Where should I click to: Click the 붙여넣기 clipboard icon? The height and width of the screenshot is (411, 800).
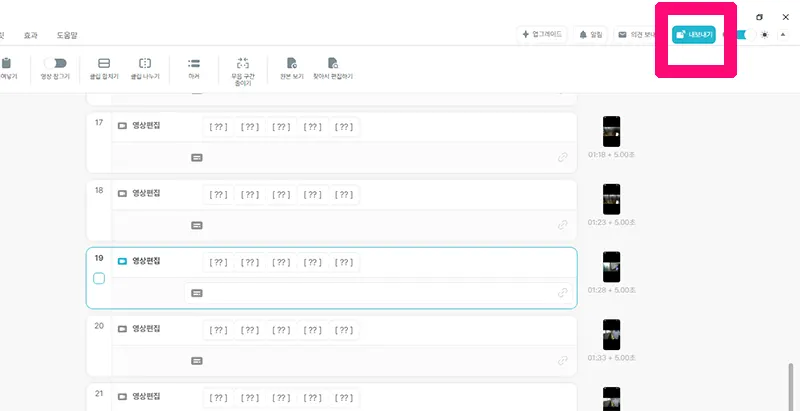pos(6,63)
